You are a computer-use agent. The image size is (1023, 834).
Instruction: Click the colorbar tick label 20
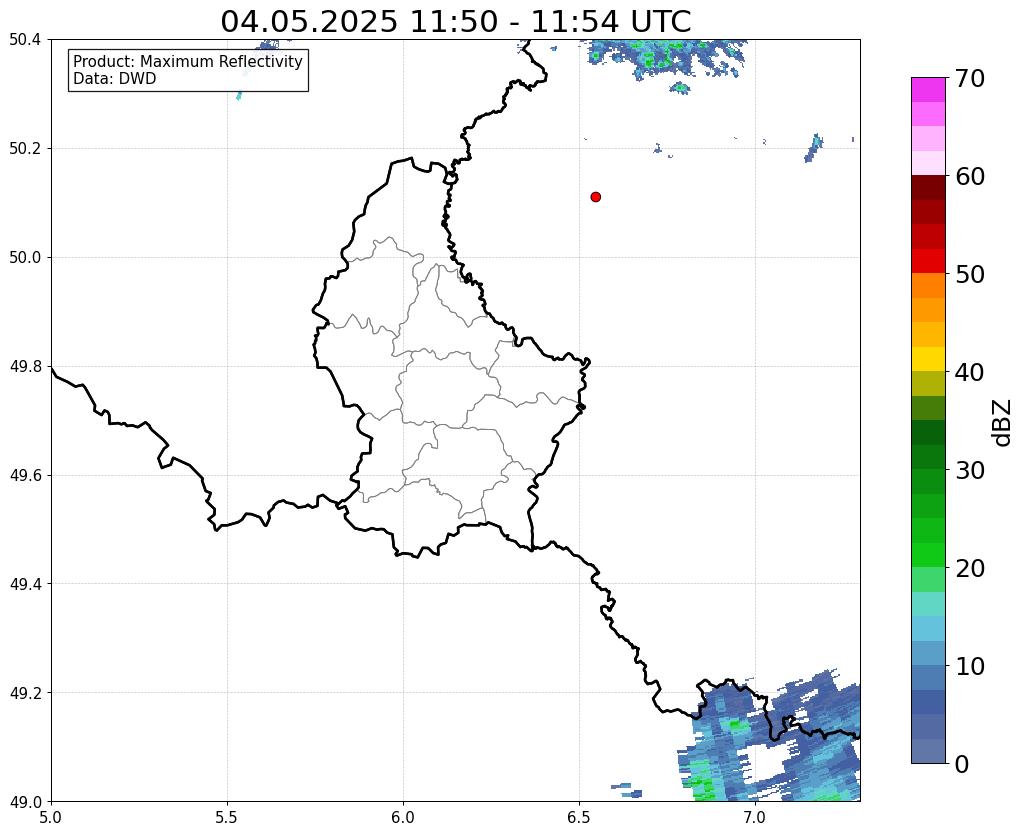(x=970, y=568)
